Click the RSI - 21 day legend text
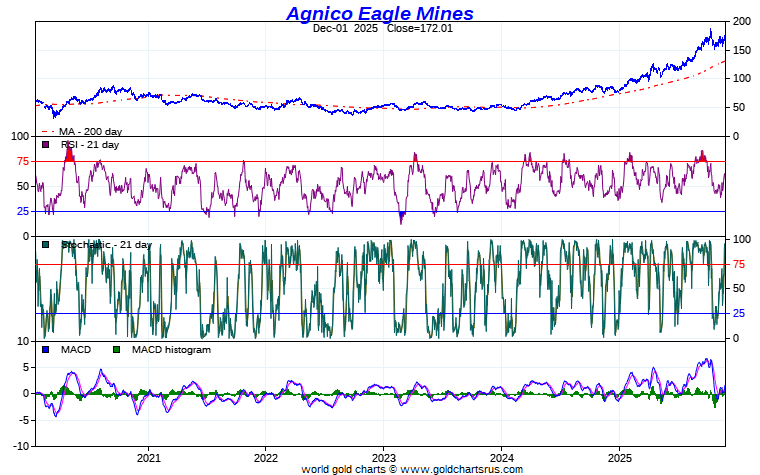The width and height of the screenshot is (760, 475). [90, 144]
